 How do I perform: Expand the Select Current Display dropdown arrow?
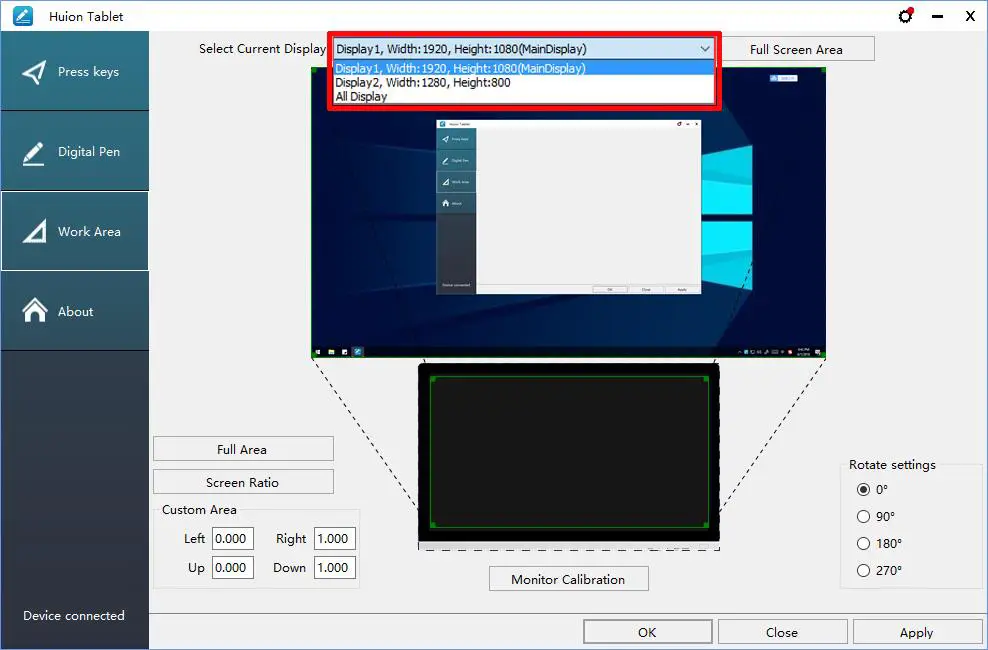[704, 48]
